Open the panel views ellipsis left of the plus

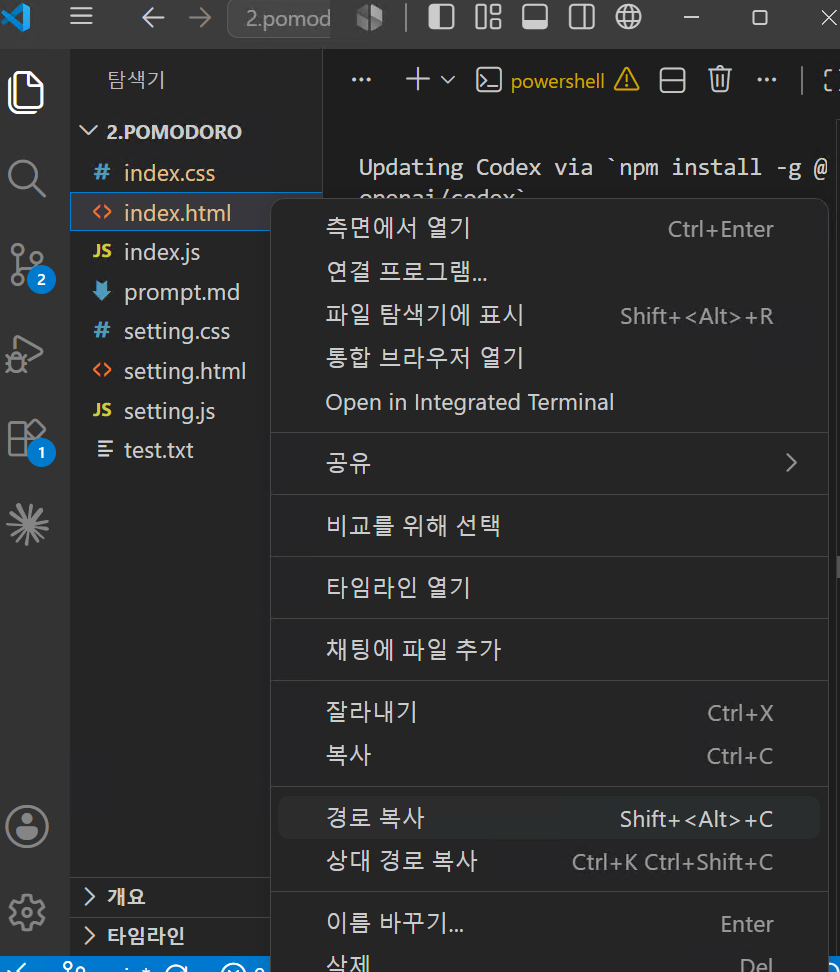point(361,79)
